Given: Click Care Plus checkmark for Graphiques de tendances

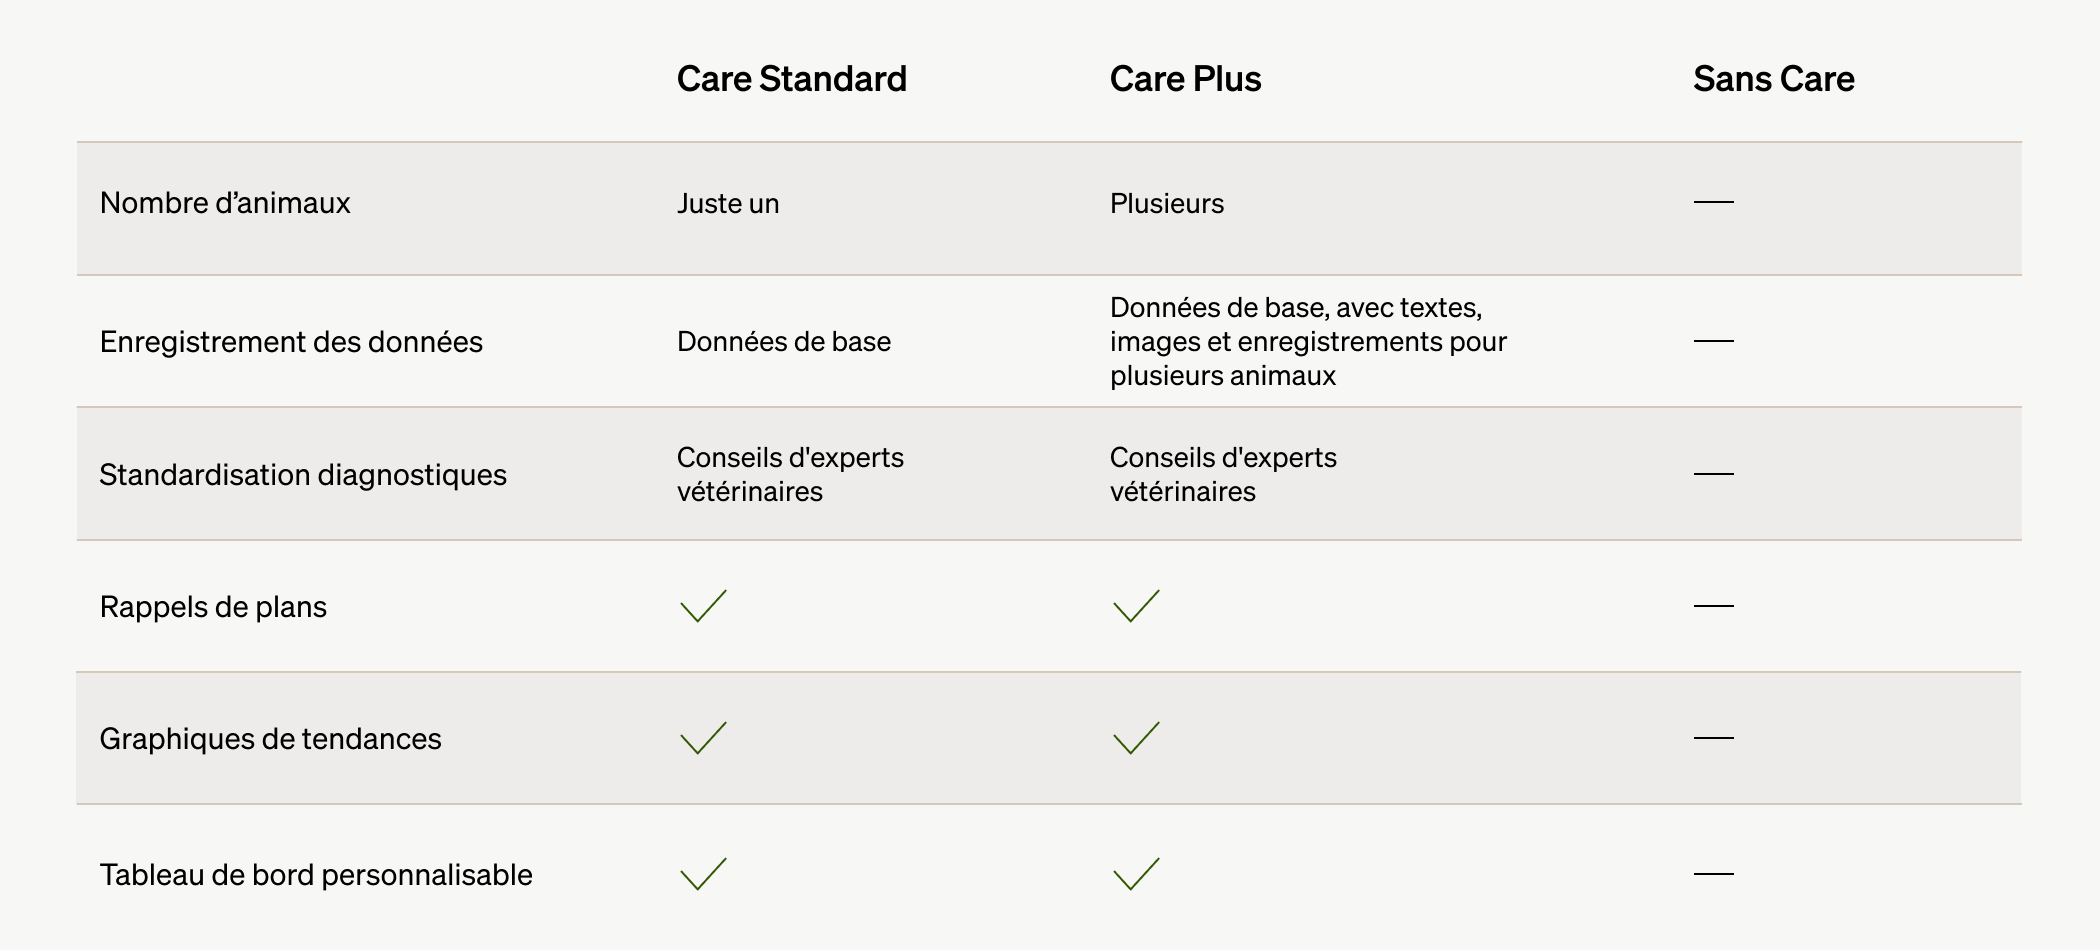Looking at the screenshot, I should [1136, 738].
